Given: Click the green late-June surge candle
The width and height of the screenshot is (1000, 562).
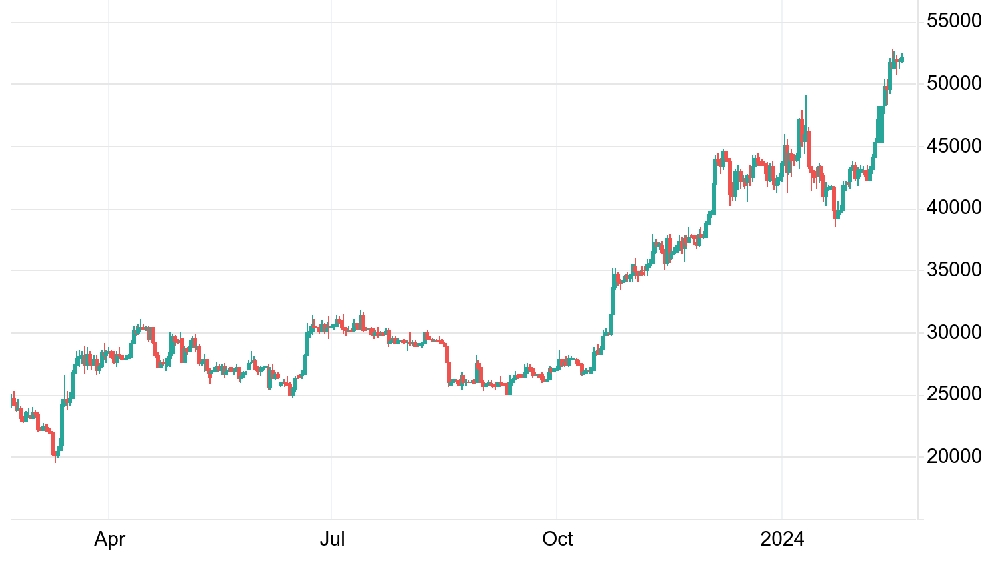Looking at the screenshot, I should (307, 344).
